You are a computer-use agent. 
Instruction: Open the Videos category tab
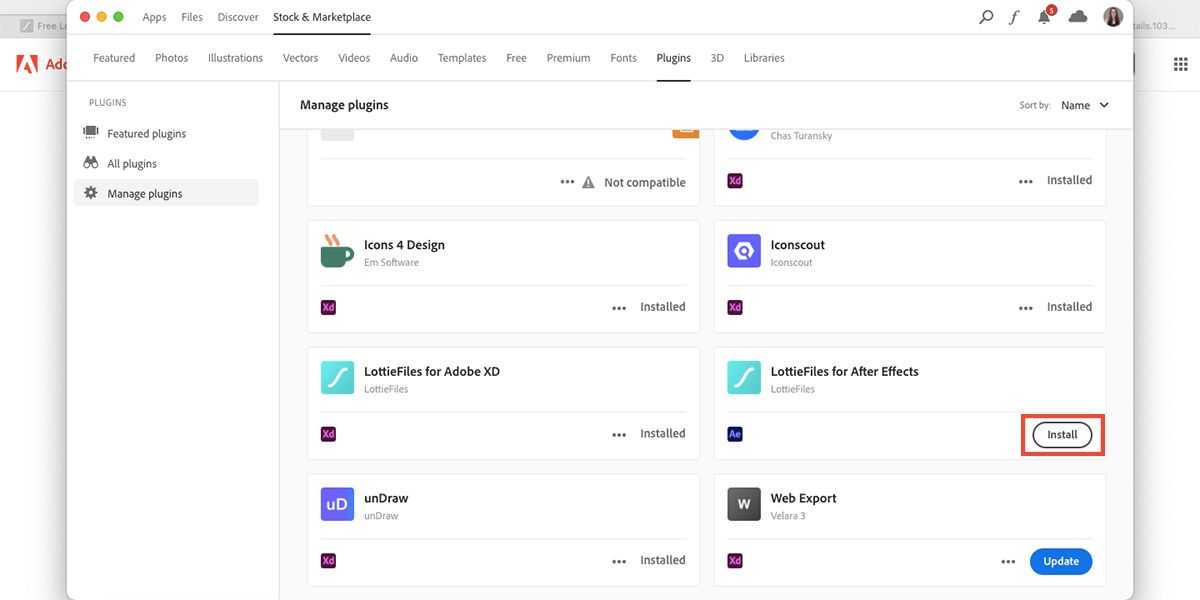pyautogui.click(x=354, y=58)
